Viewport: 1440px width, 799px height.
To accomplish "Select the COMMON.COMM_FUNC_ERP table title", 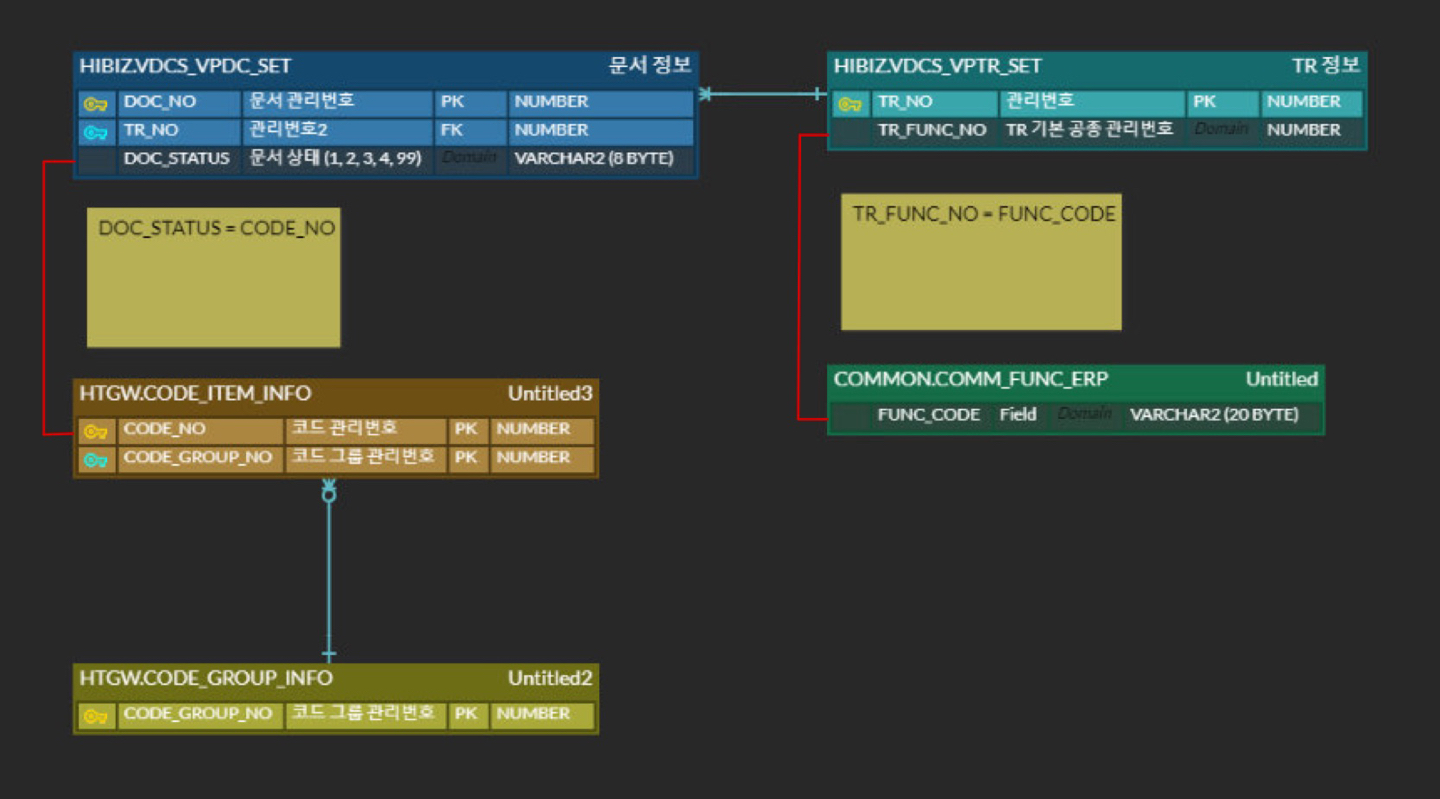I will click(971, 379).
